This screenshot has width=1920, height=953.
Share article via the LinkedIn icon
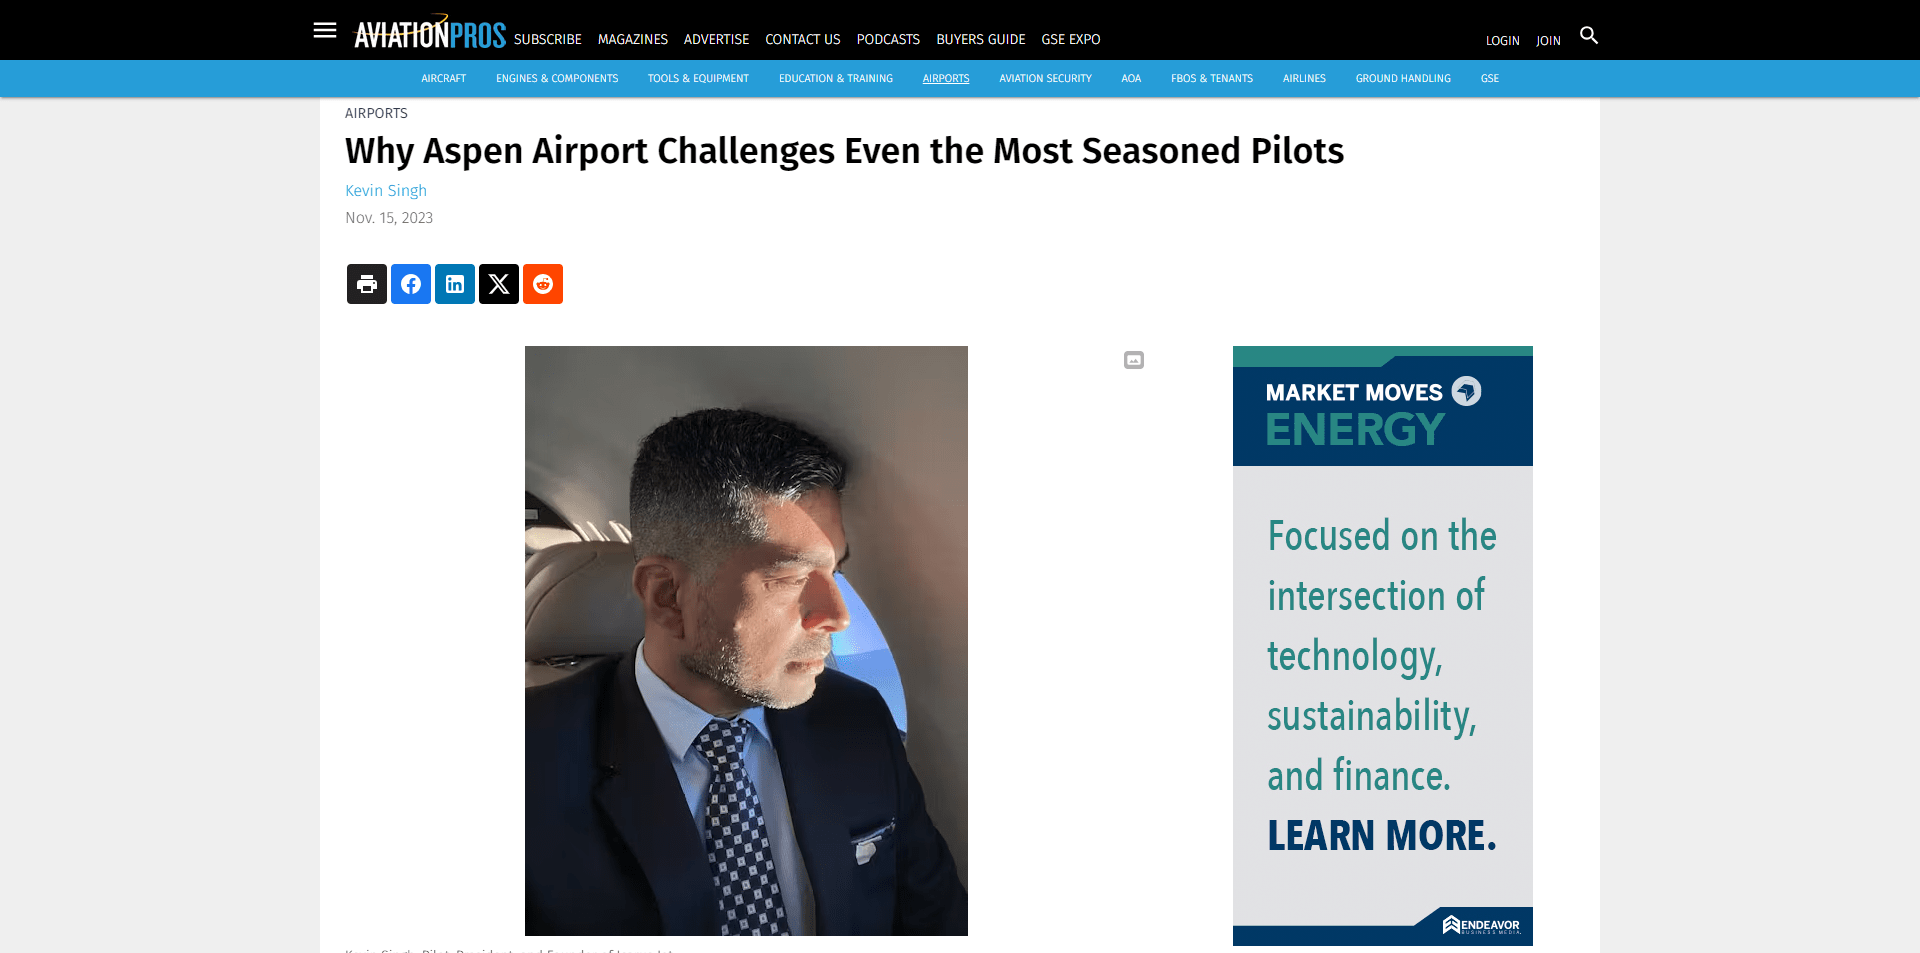coord(454,284)
